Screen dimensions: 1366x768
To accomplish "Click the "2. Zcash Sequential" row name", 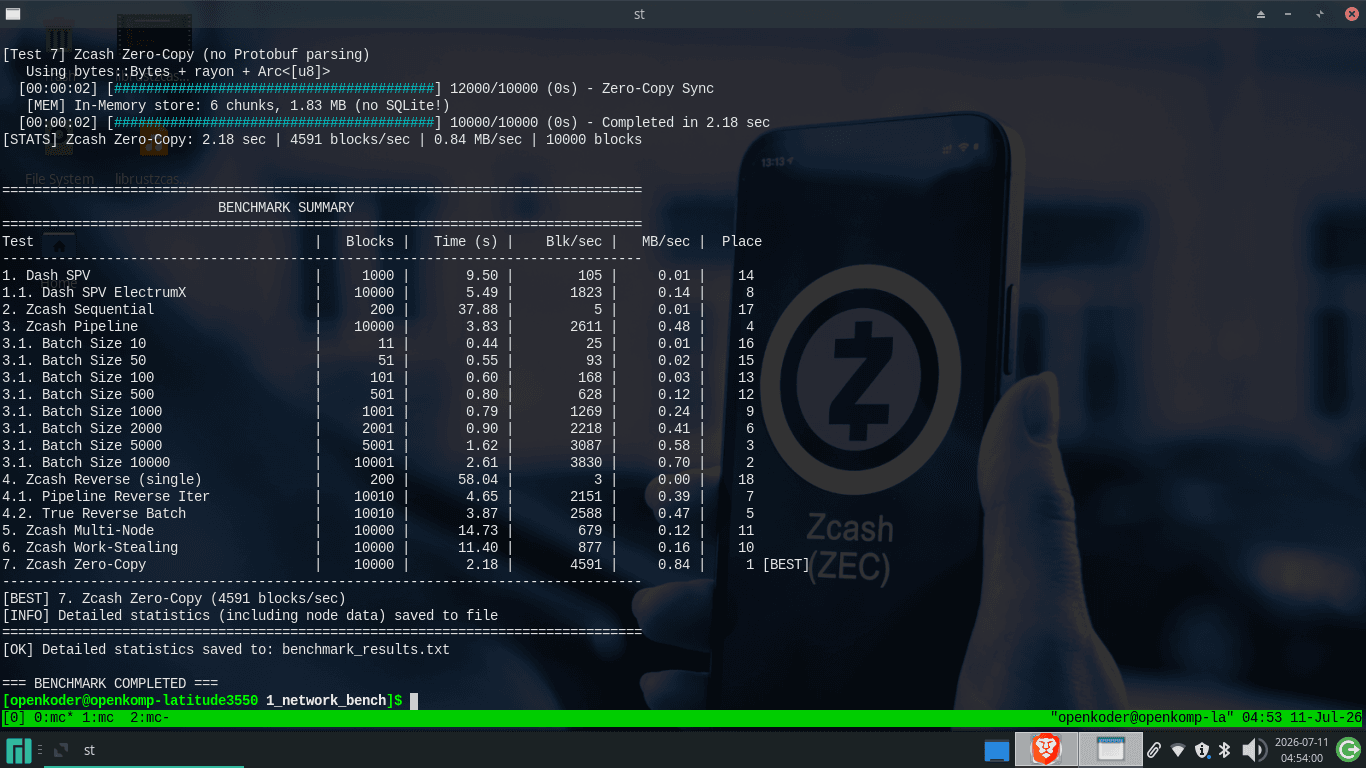I will pyautogui.click(x=78, y=309).
